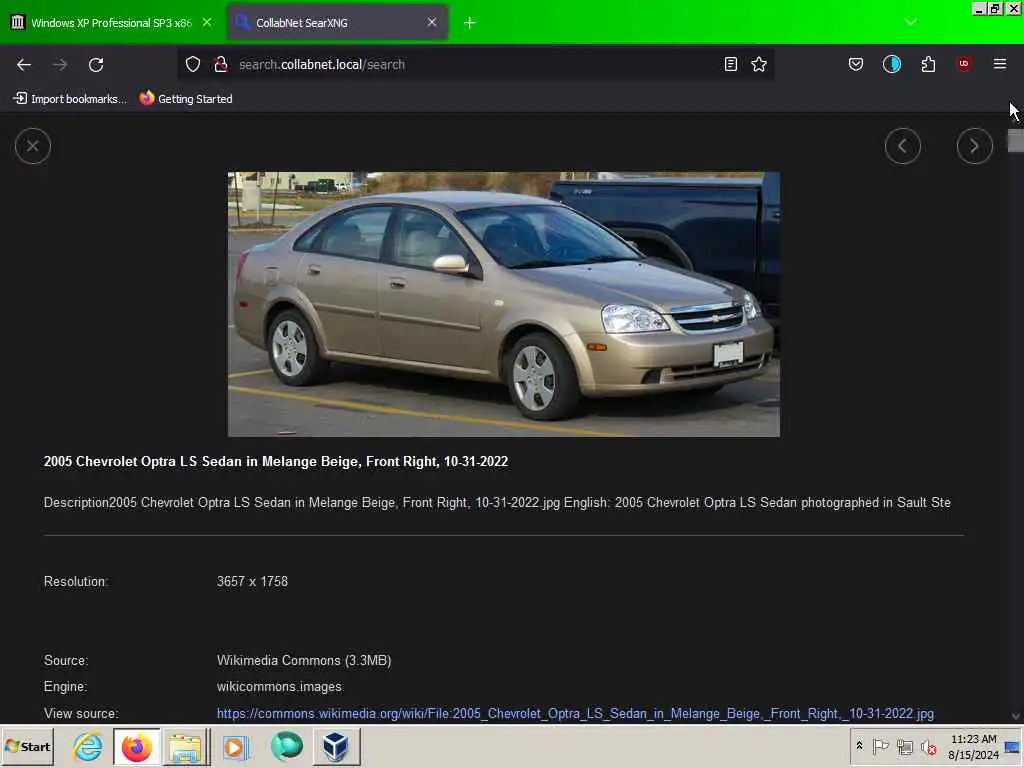Click the scrollbar down arrow
This screenshot has width=1024, height=768.
coord(1016,716)
